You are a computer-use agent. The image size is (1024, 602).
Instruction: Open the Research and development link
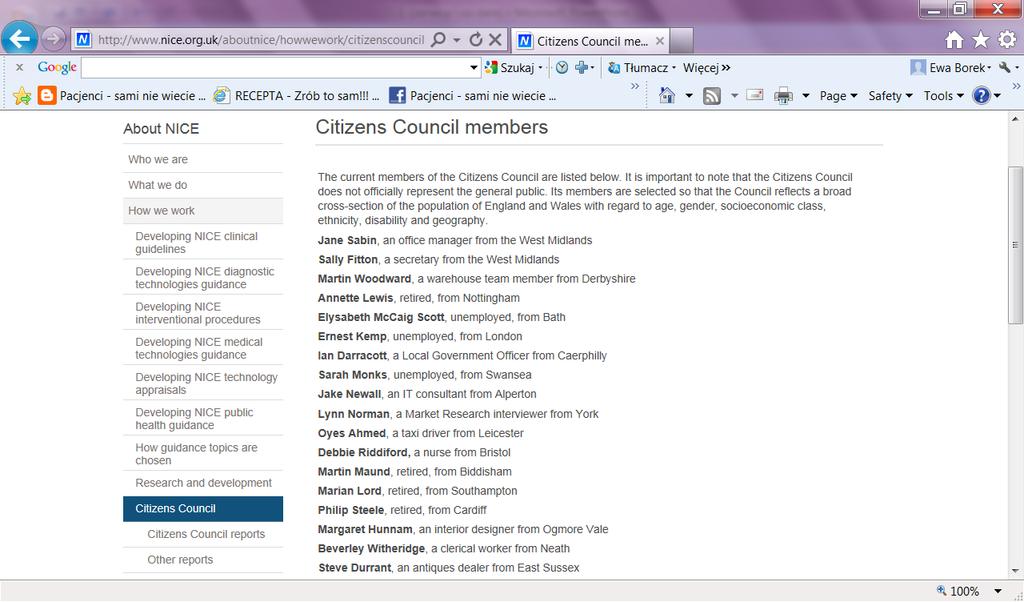point(204,483)
